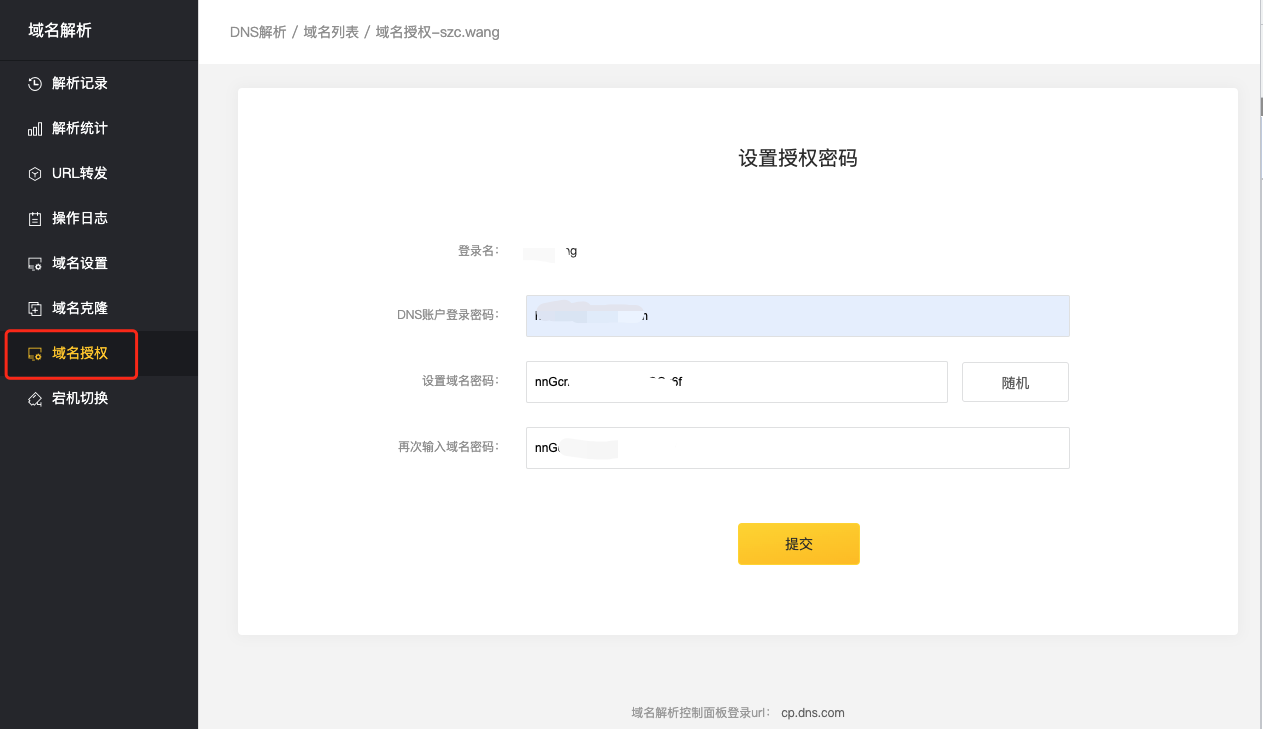1263x729 pixels.
Task: Focus the DNS账户登录密码 input field
Action: pyautogui.click(x=797, y=316)
